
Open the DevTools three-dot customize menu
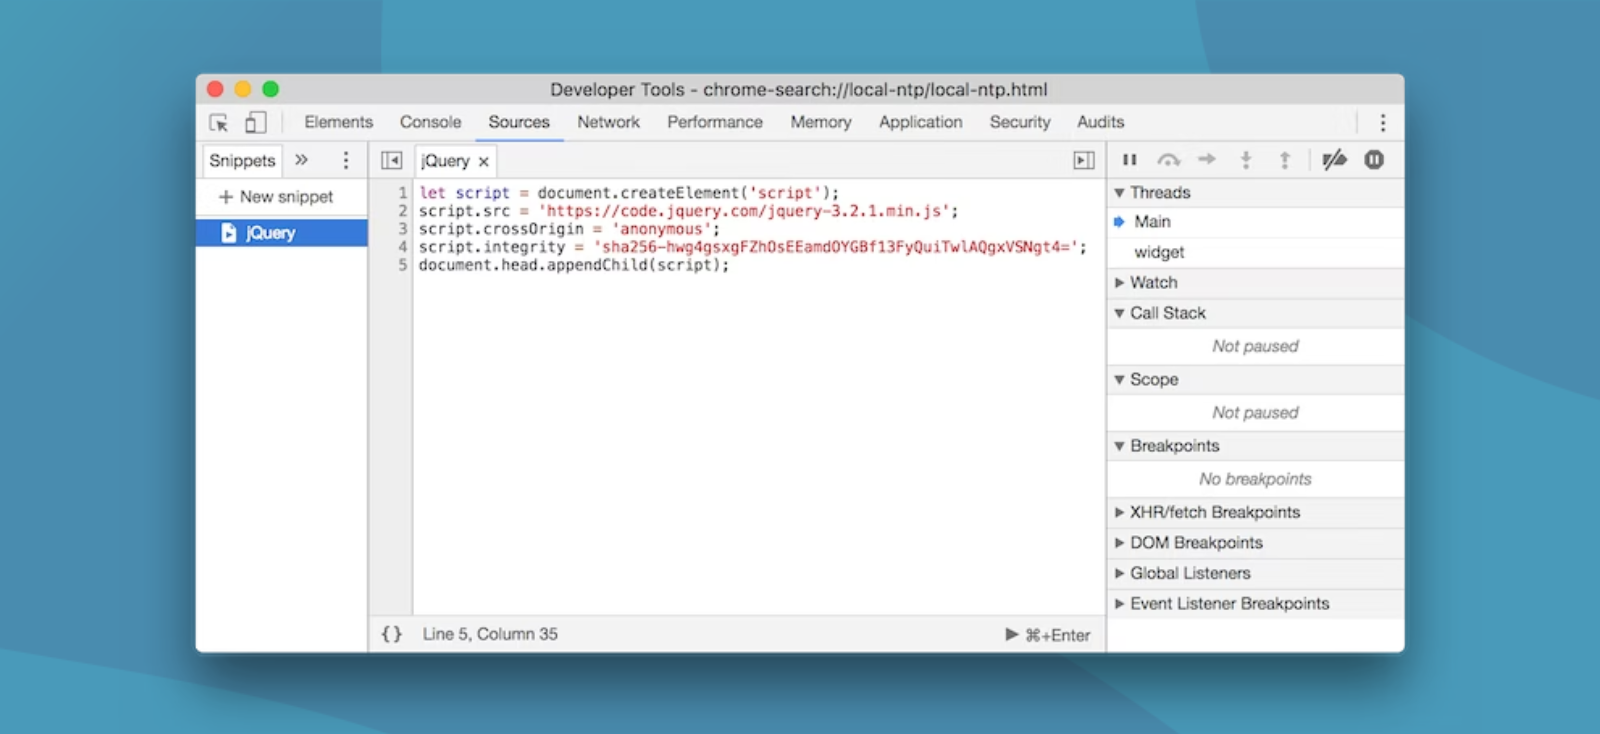point(1383,123)
